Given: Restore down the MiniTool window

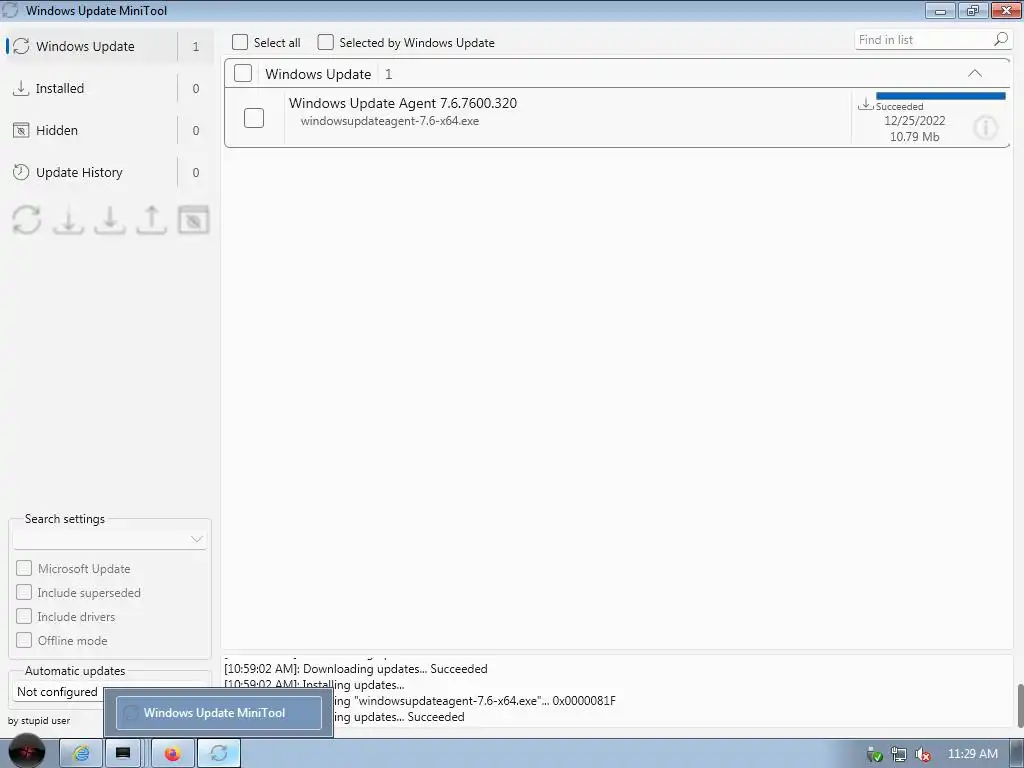Looking at the screenshot, I should tap(973, 10).
